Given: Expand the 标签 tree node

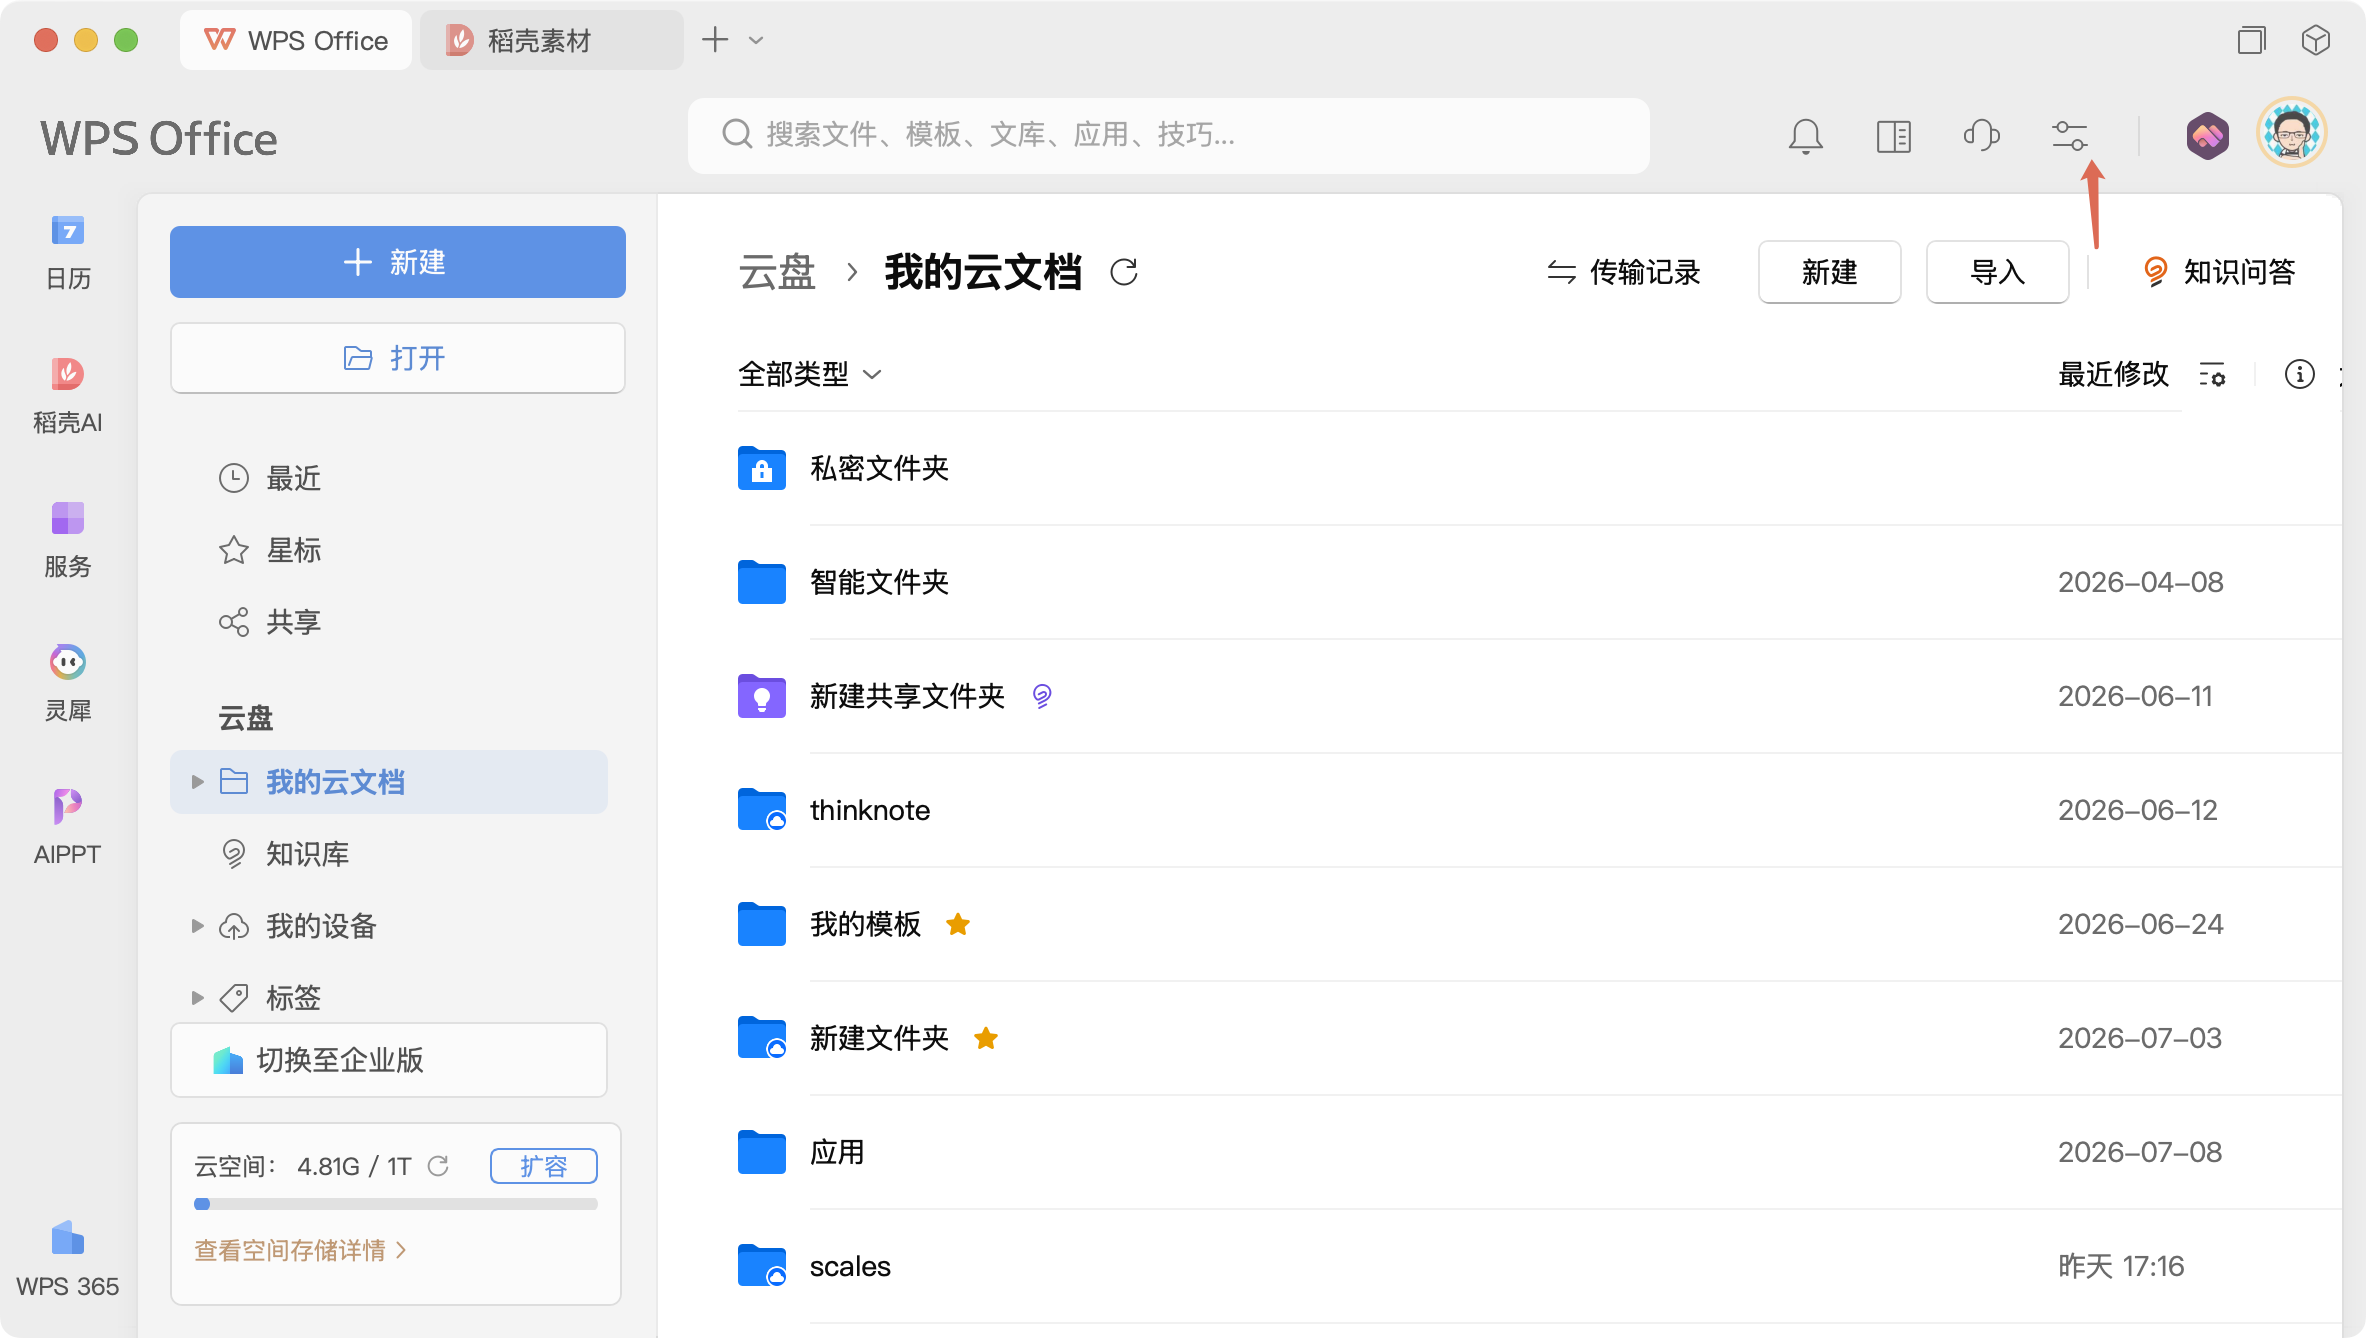Looking at the screenshot, I should tap(197, 998).
